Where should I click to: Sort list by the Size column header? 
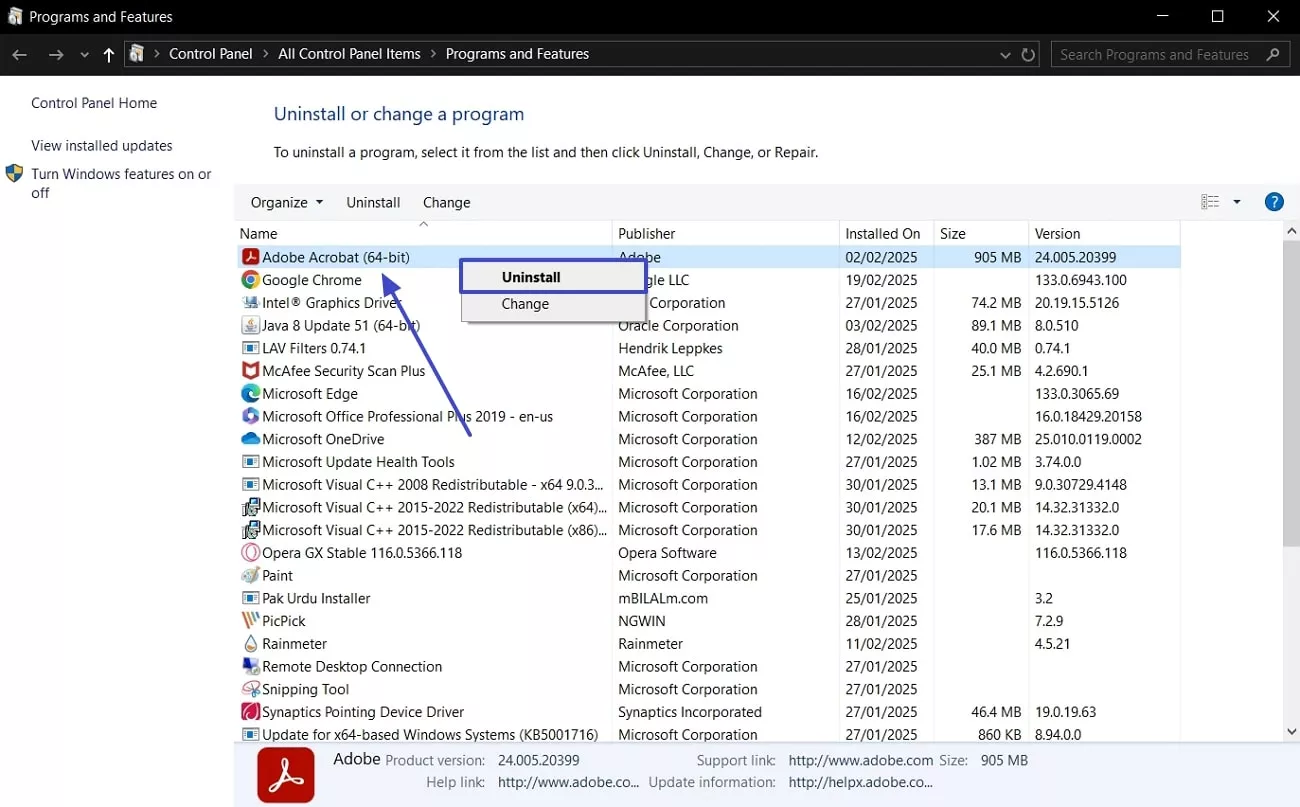(x=981, y=234)
